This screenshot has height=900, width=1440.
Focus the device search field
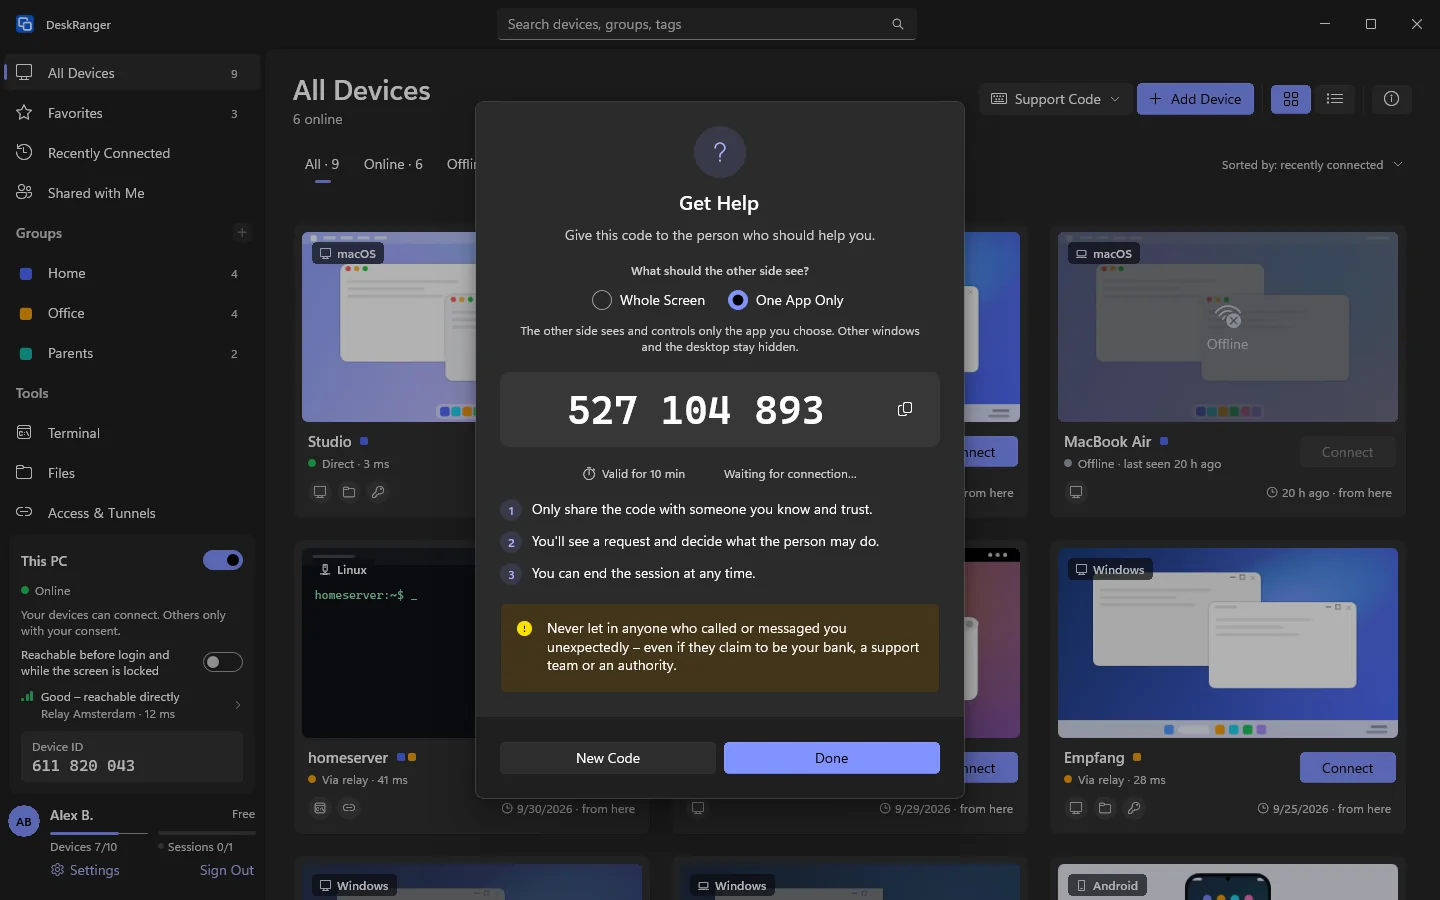point(706,24)
